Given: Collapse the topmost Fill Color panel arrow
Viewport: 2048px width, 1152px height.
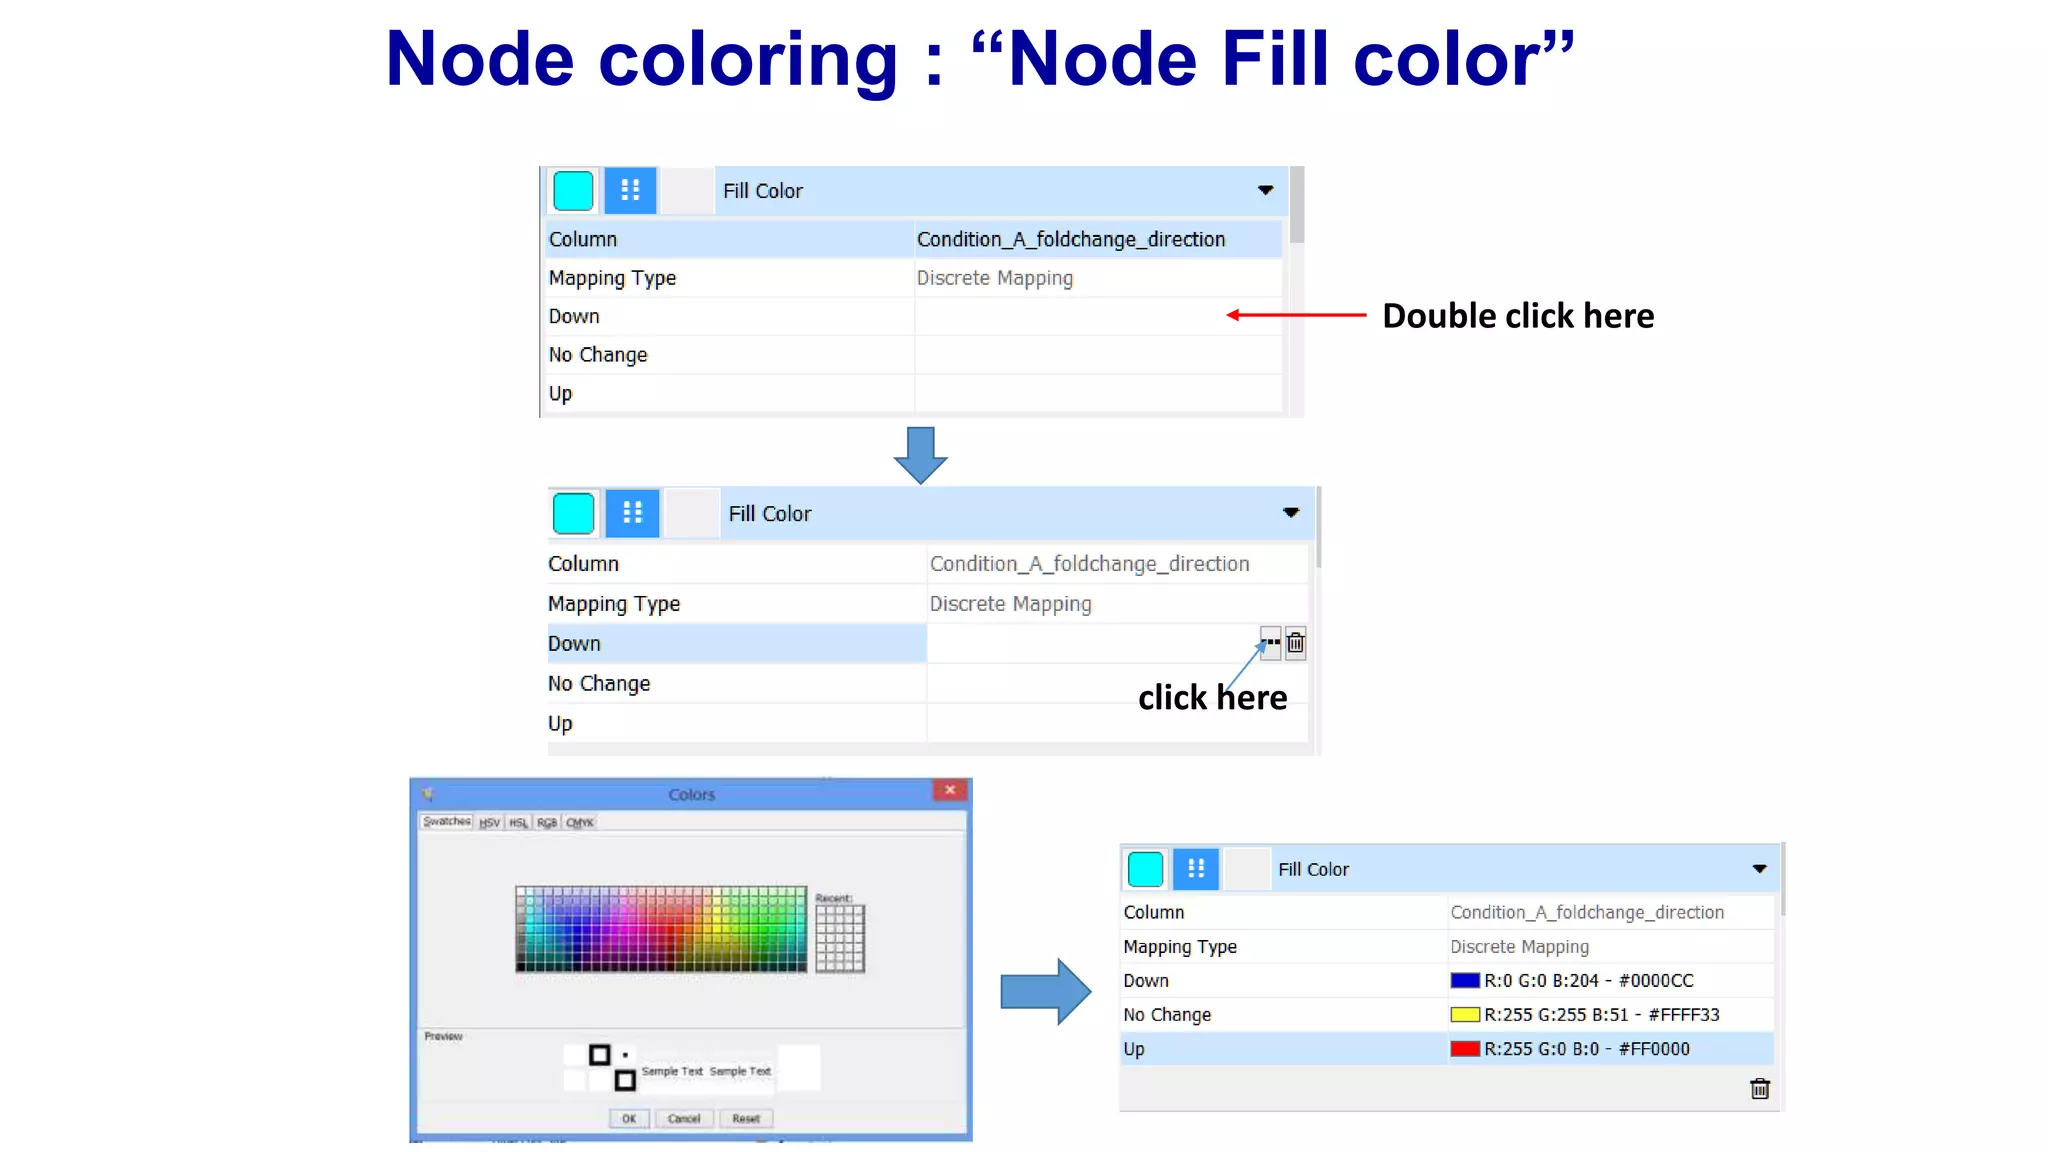Looking at the screenshot, I should (x=1265, y=190).
